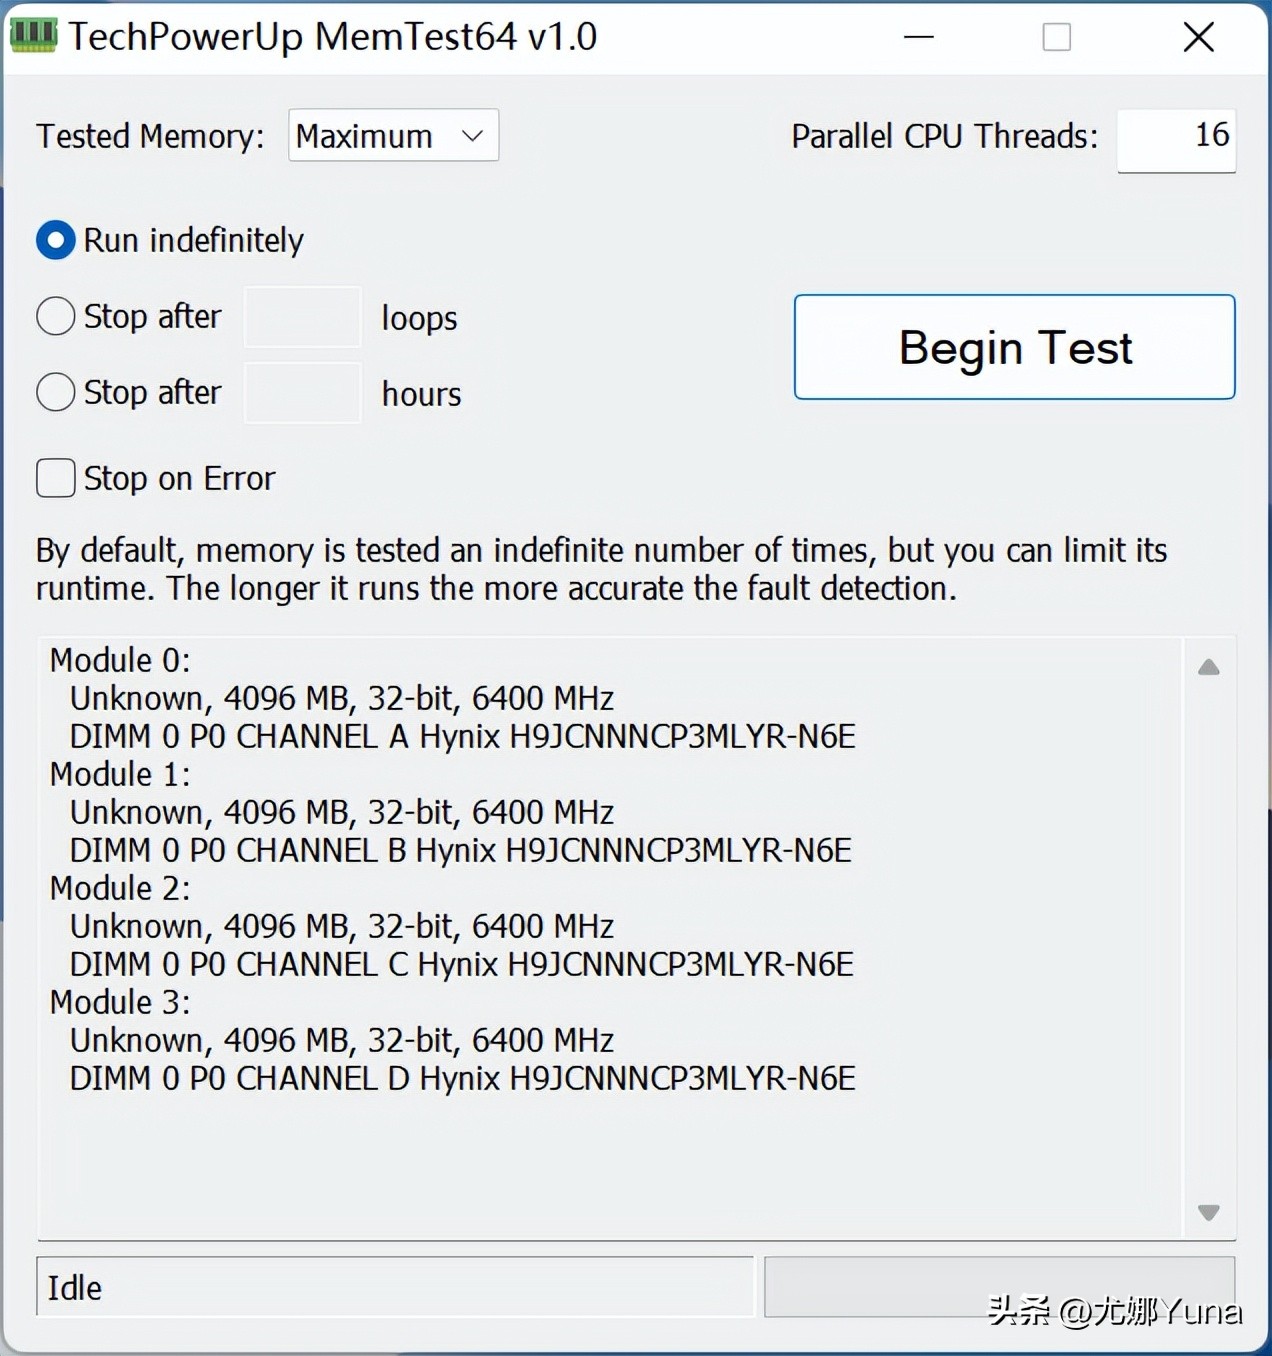
Task: Select the Module 1: line
Action: [120, 774]
